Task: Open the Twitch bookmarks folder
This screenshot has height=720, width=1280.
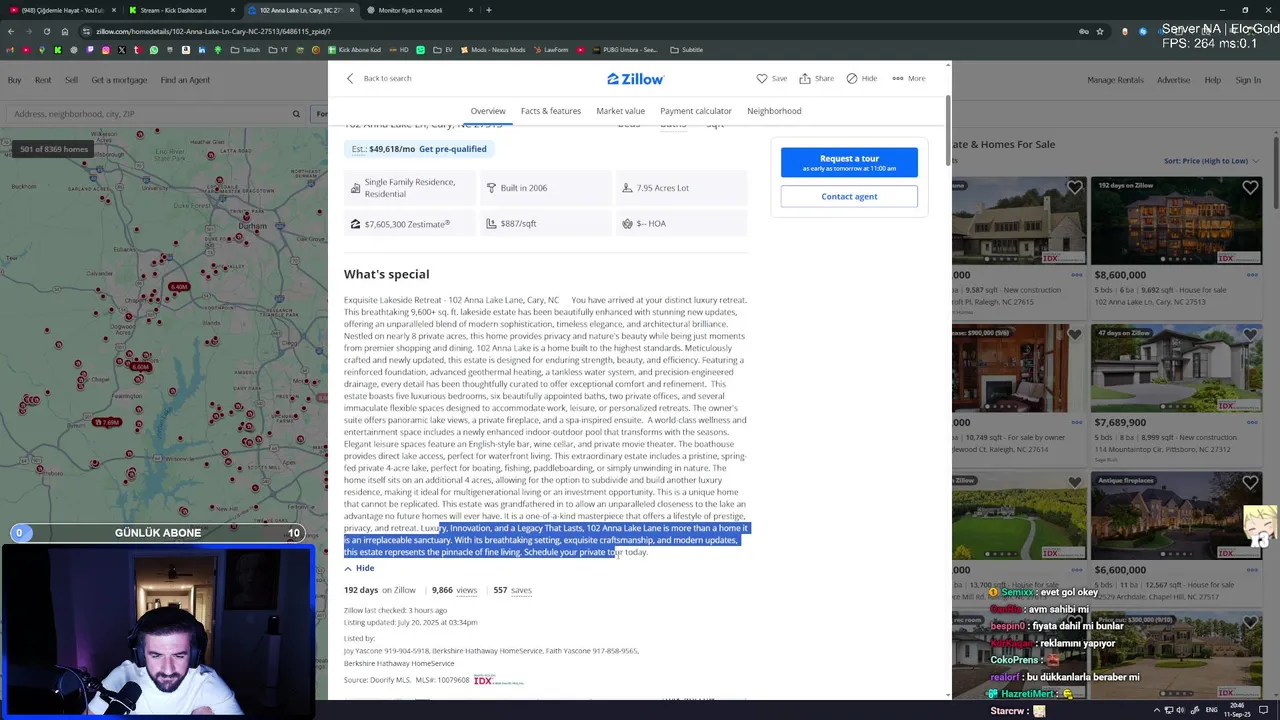Action: [245, 50]
